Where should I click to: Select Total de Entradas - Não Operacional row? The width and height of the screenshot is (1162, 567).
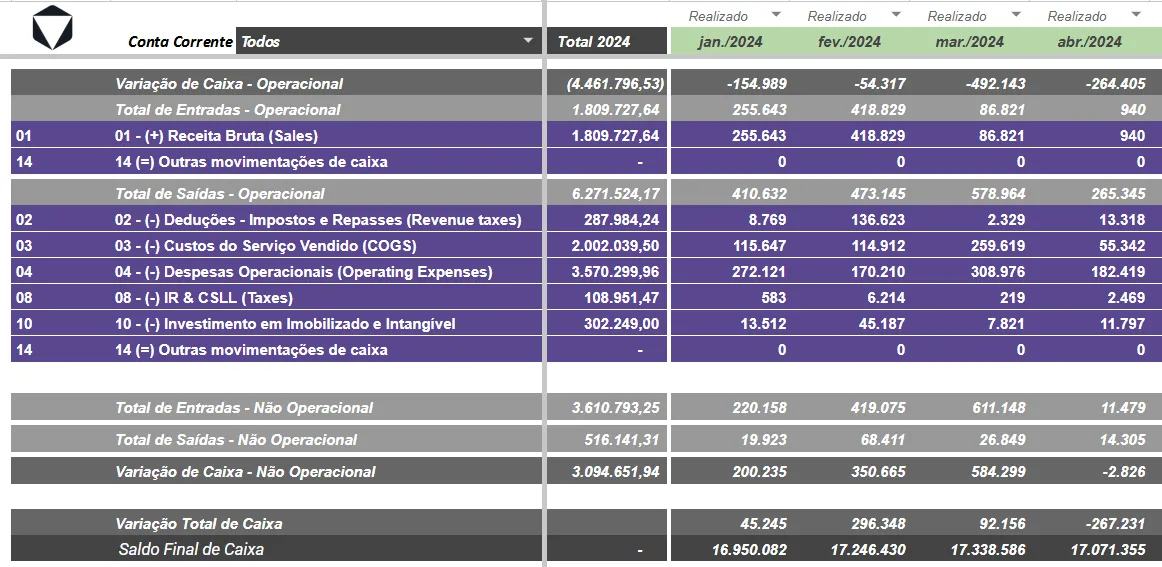click(276, 408)
